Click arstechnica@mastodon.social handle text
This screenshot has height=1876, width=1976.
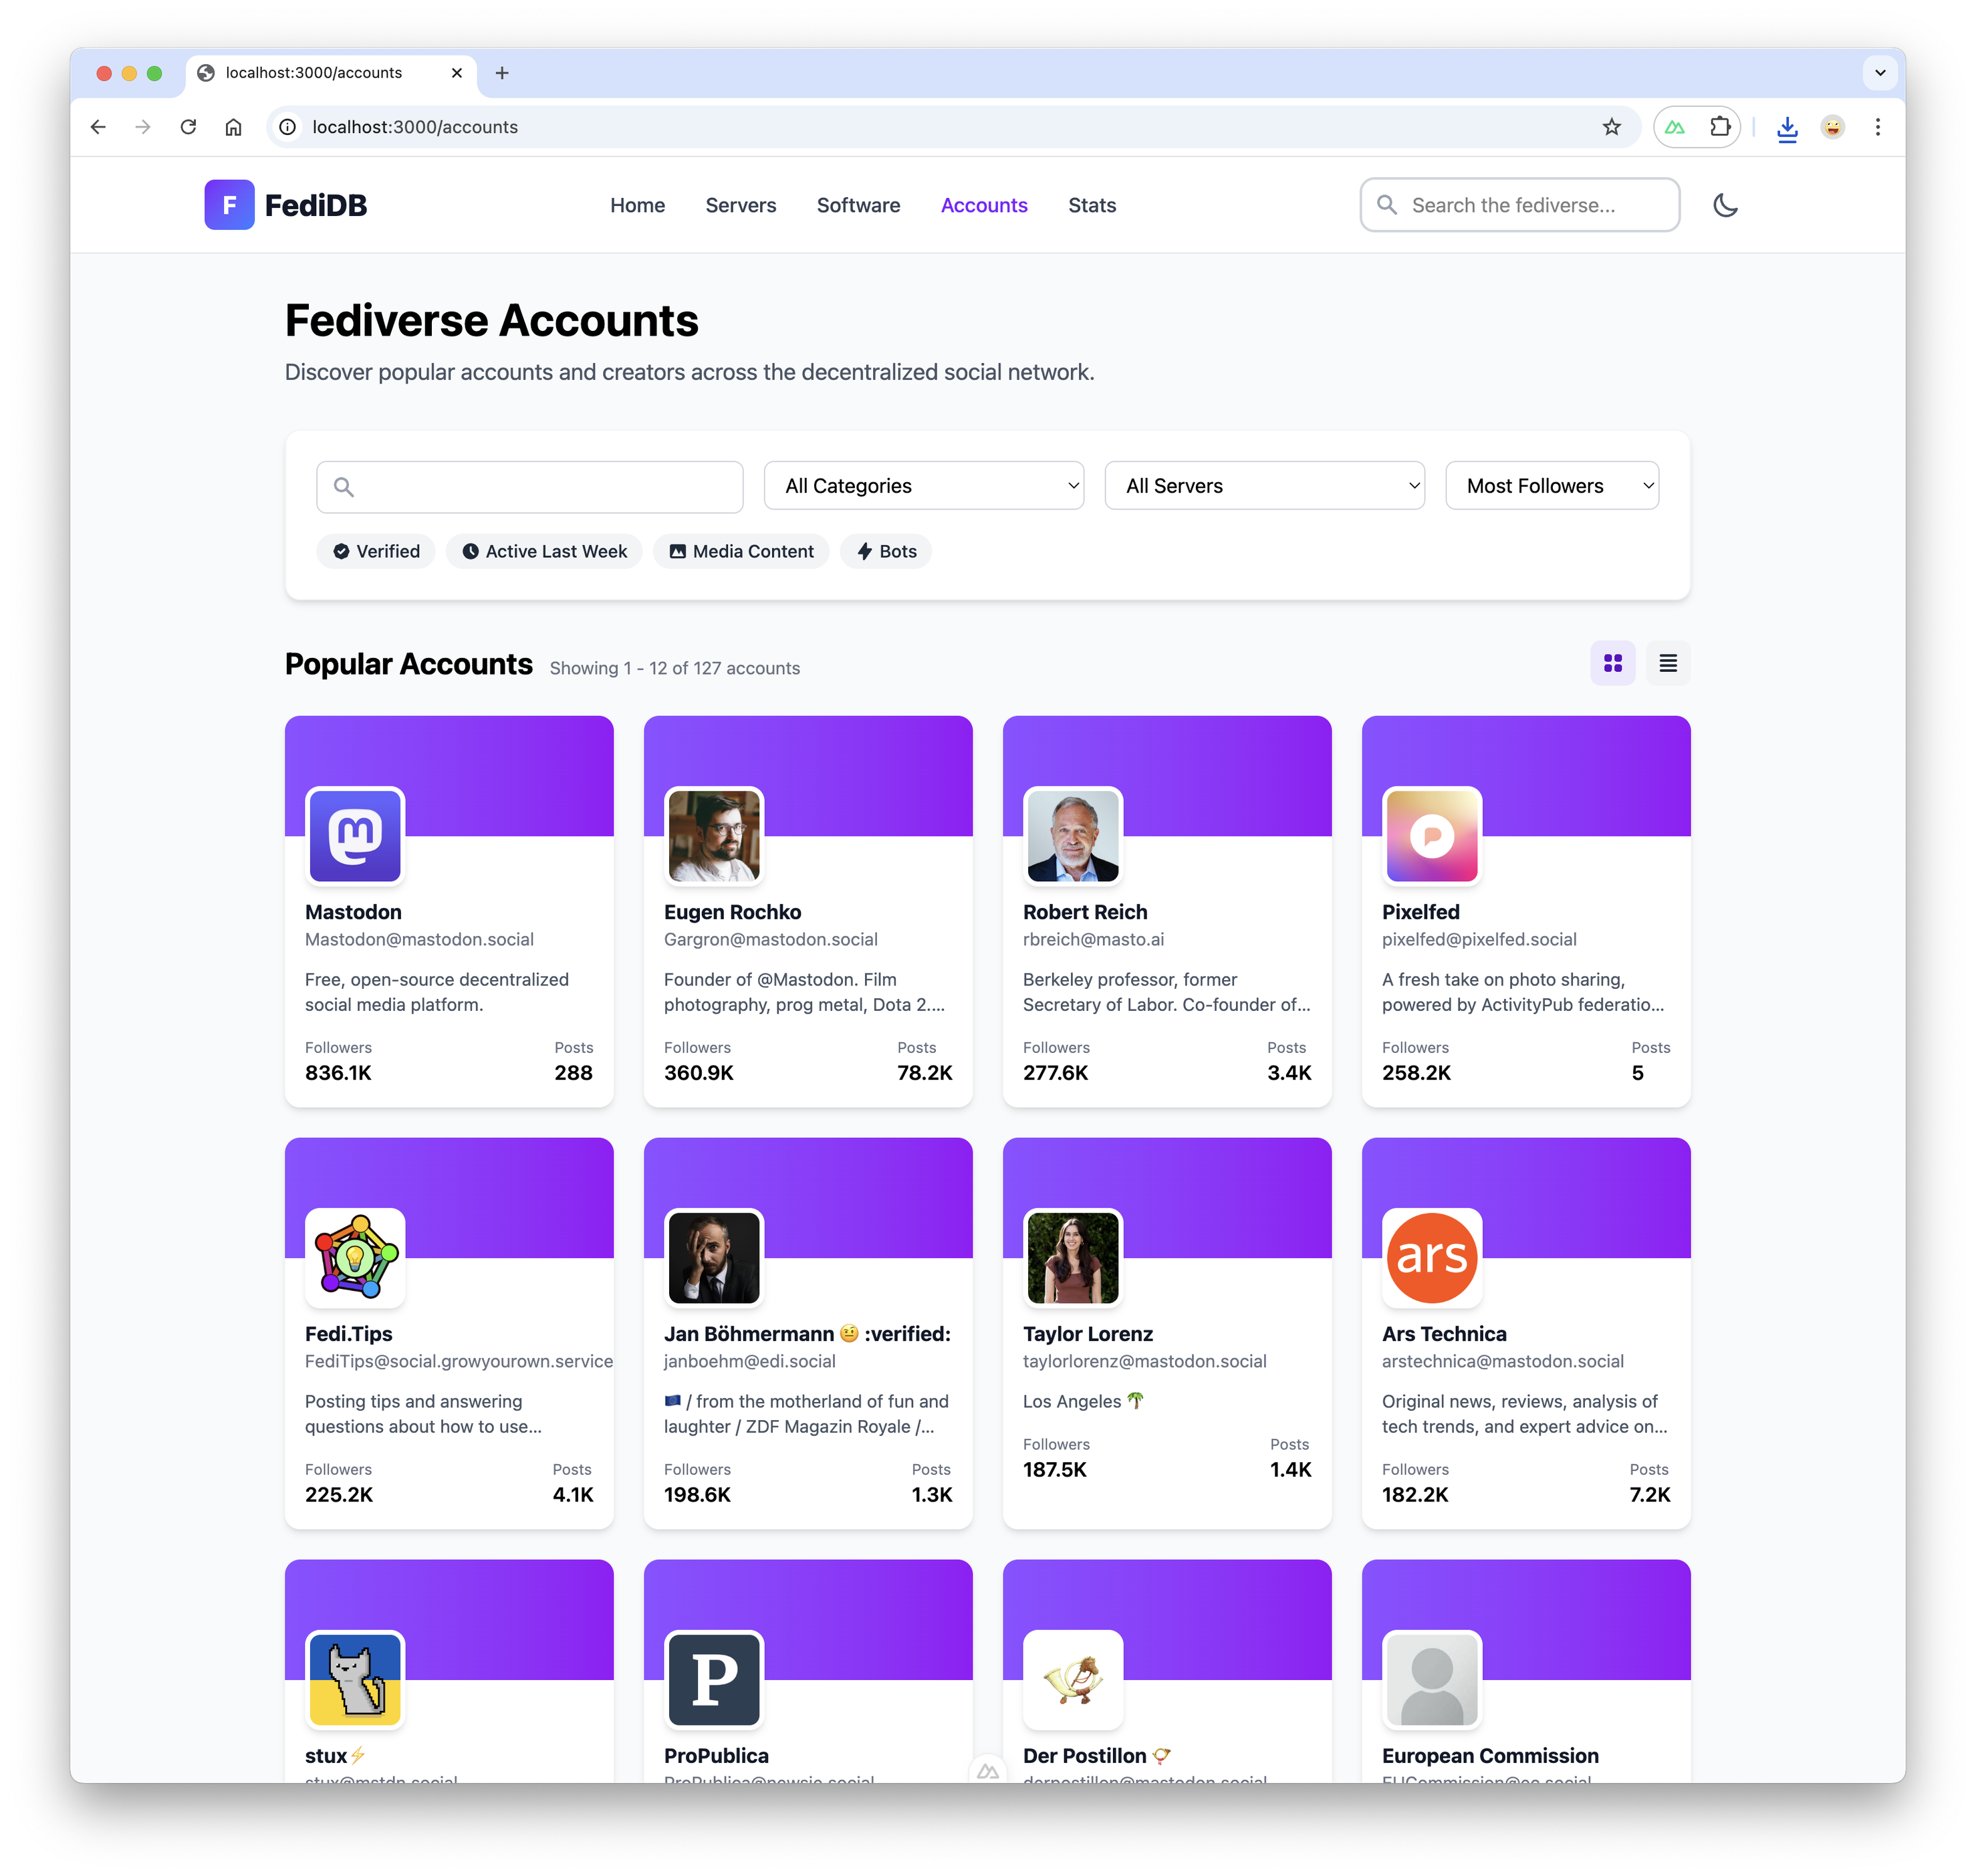[1502, 1361]
